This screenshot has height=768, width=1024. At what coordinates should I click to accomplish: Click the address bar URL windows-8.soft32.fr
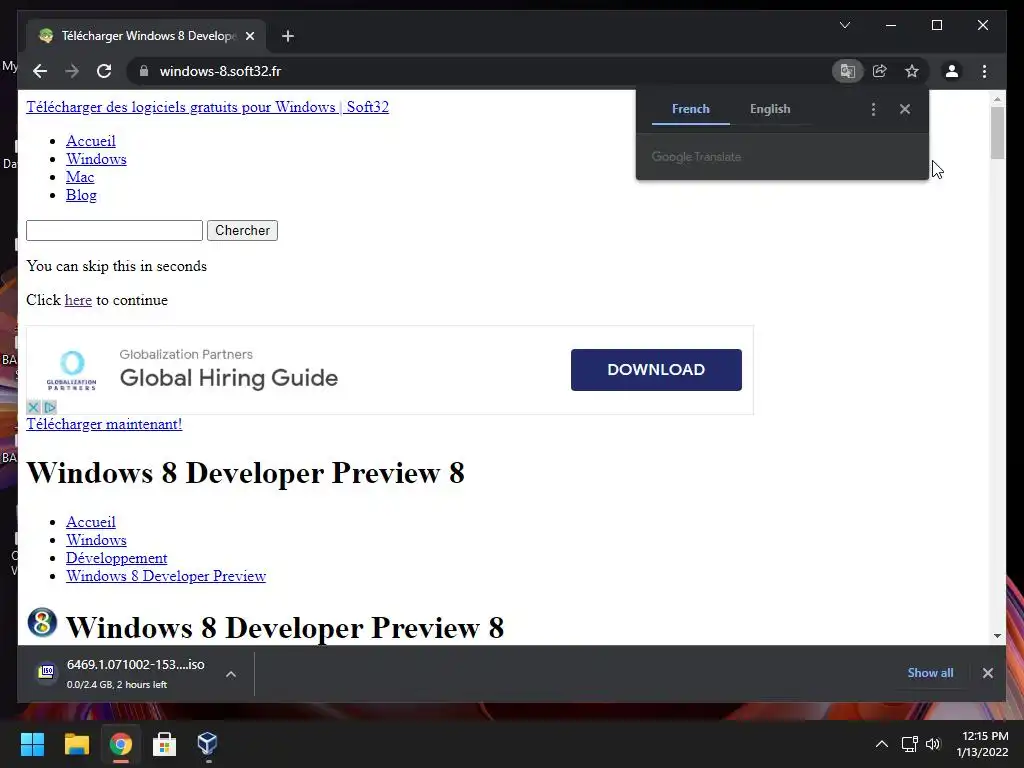click(x=220, y=71)
